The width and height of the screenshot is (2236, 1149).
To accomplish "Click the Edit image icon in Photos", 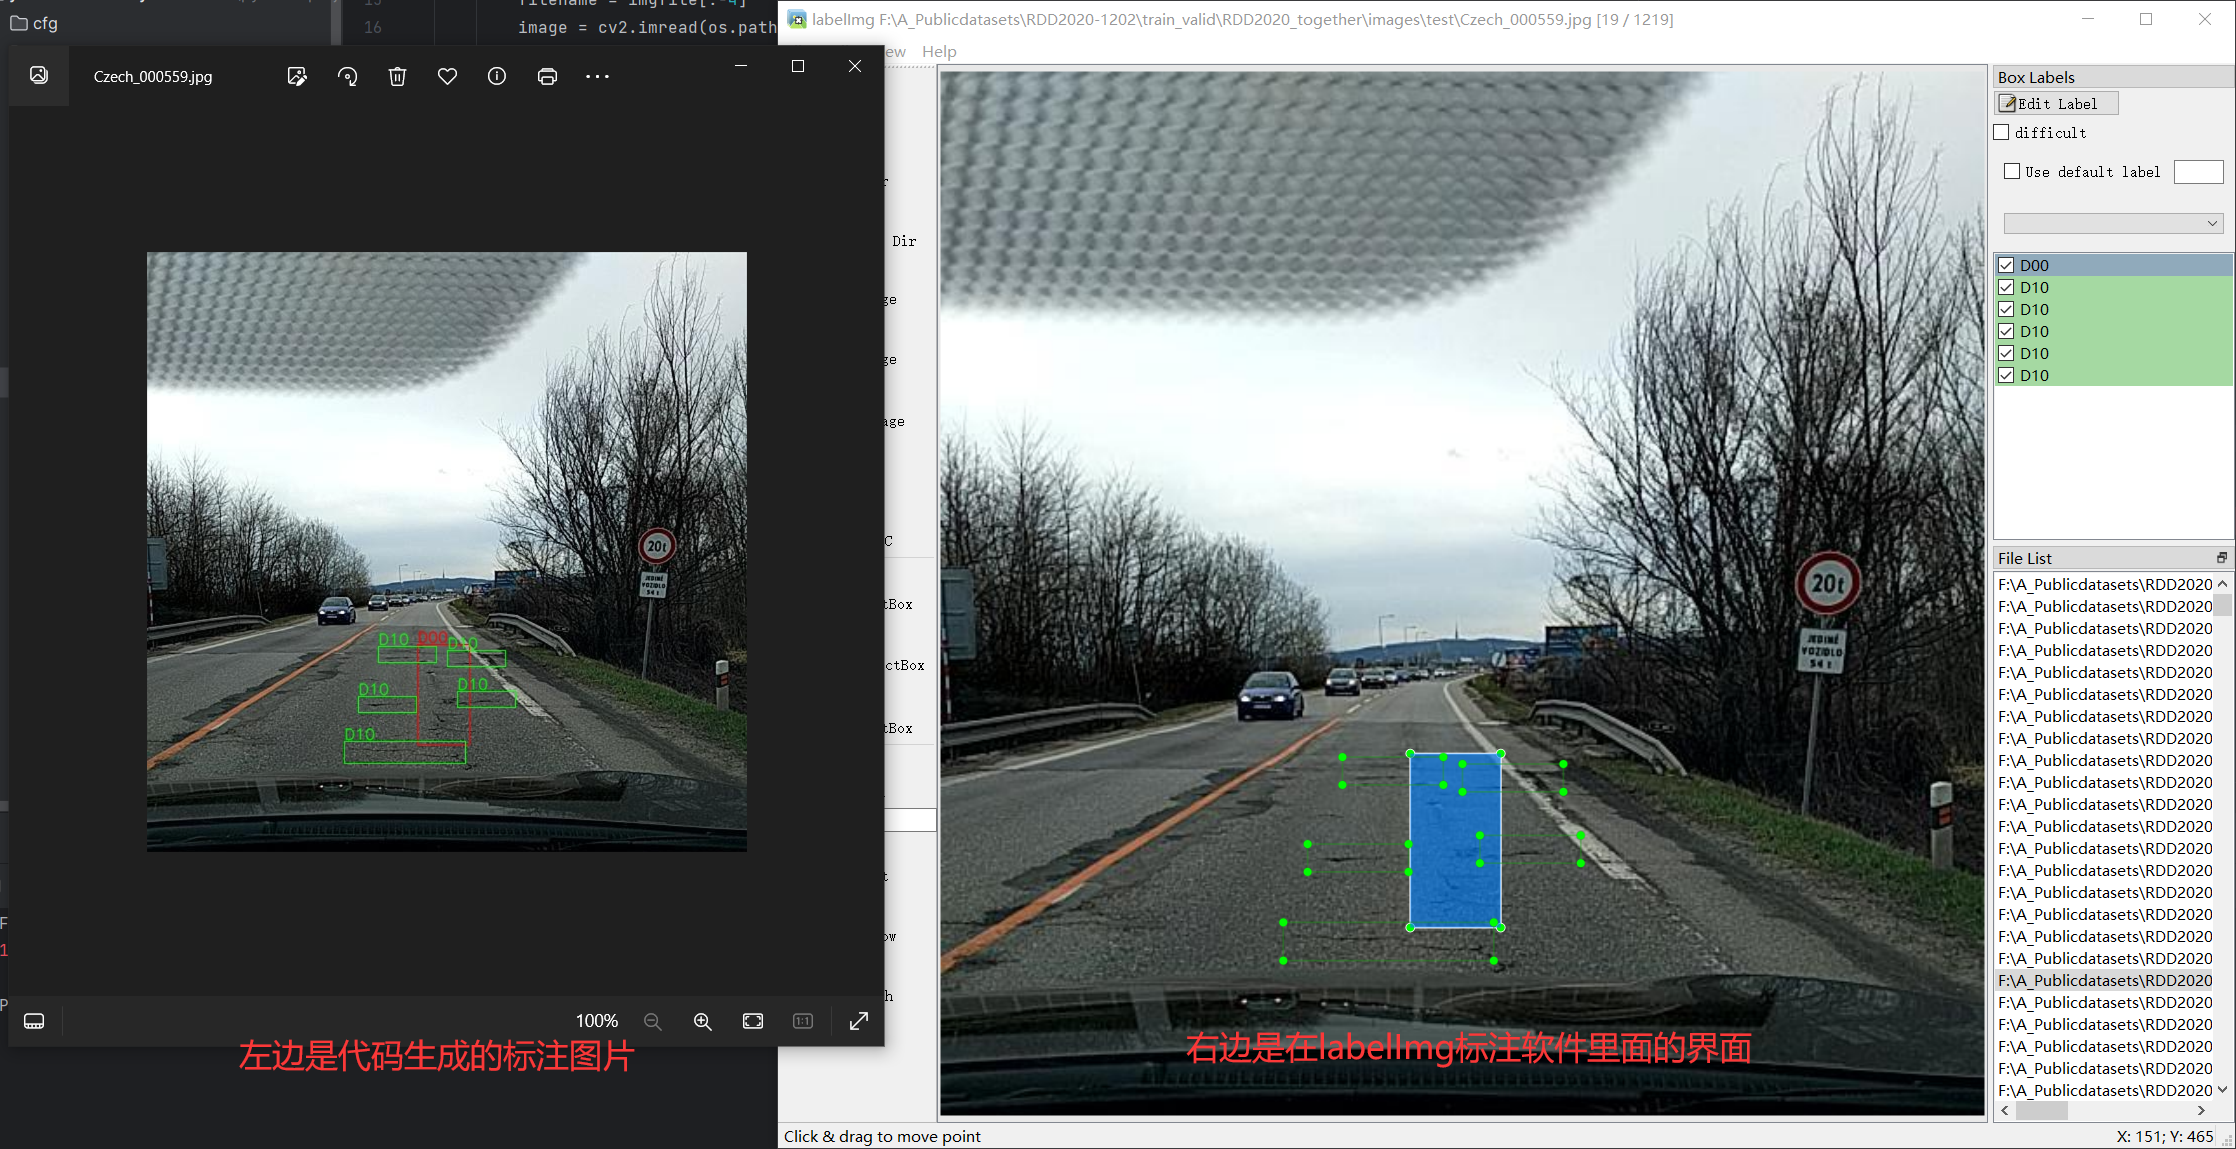I will click(297, 76).
